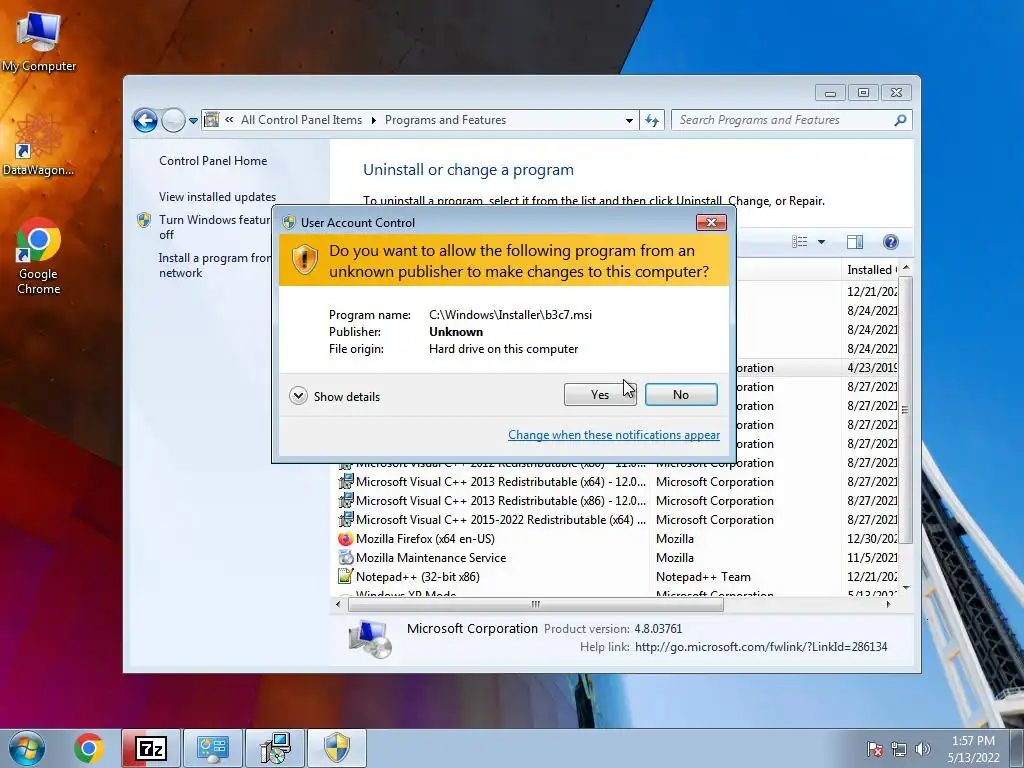1024x768 pixels.
Task: Open the help link URL in details pane
Action: (x=761, y=647)
